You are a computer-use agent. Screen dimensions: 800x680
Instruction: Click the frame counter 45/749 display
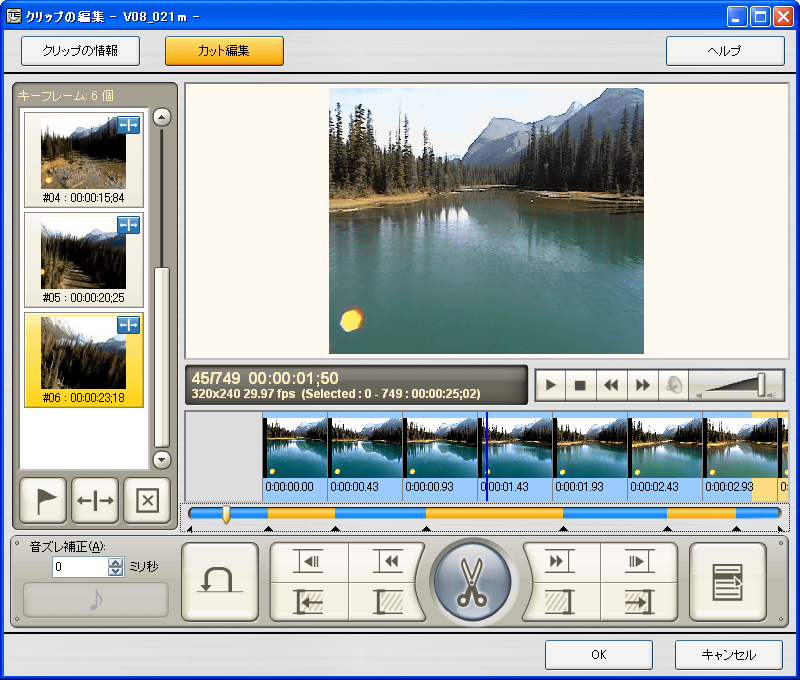pyautogui.click(x=216, y=378)
